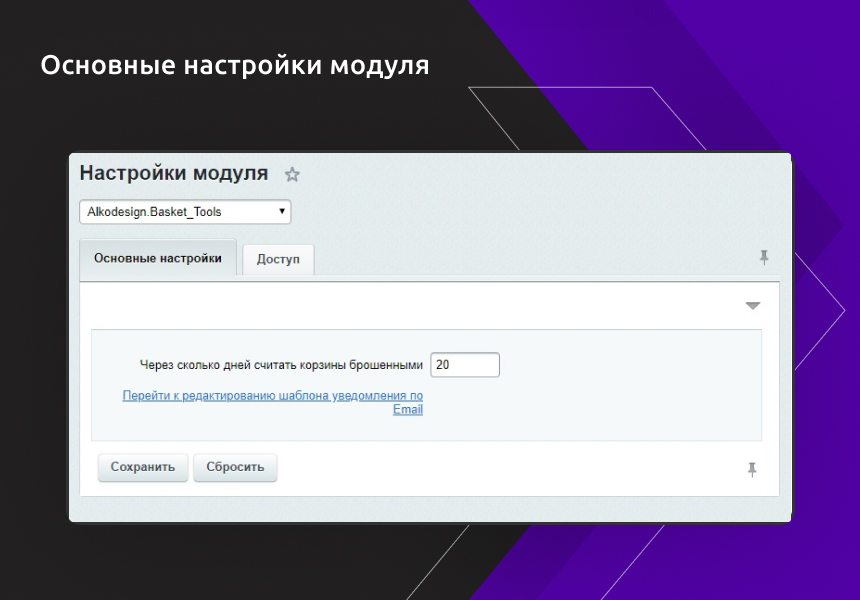Click the Настройки модуля page heading
Image resolution: width=860 pixels, height=600 pixels.
coord(173,173)
